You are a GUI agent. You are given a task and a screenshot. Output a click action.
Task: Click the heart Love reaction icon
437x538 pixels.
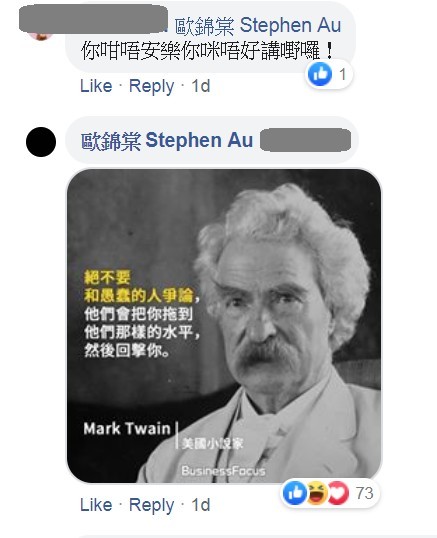(x=338, y=493)
